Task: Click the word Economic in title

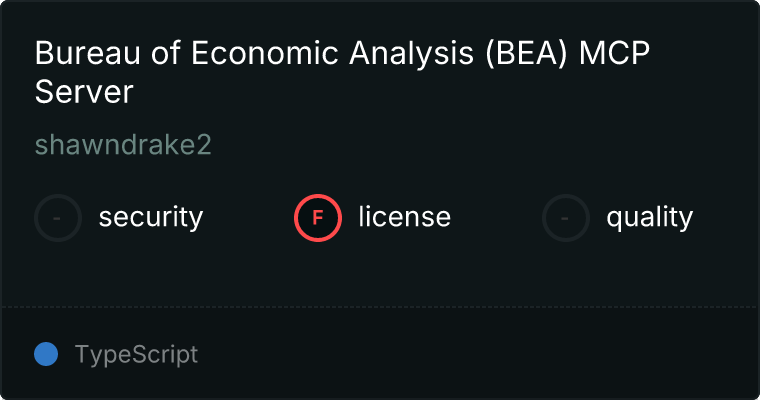Action: [255, 54]
